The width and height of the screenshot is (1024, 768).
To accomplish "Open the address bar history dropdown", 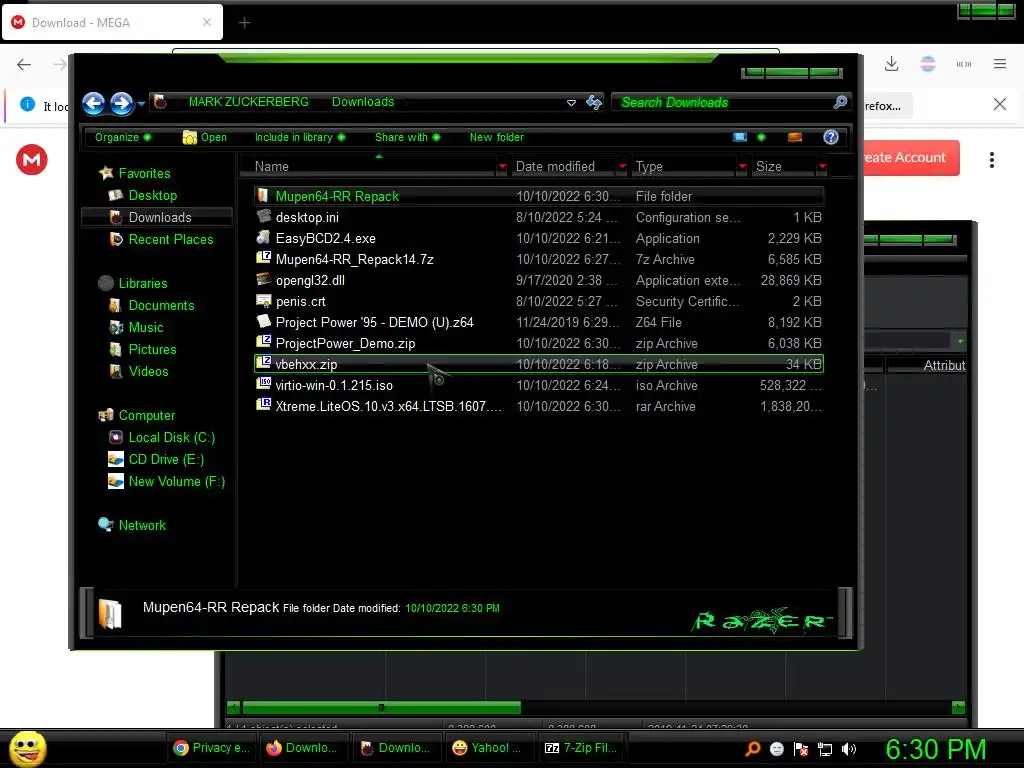I will click(571, 103).
